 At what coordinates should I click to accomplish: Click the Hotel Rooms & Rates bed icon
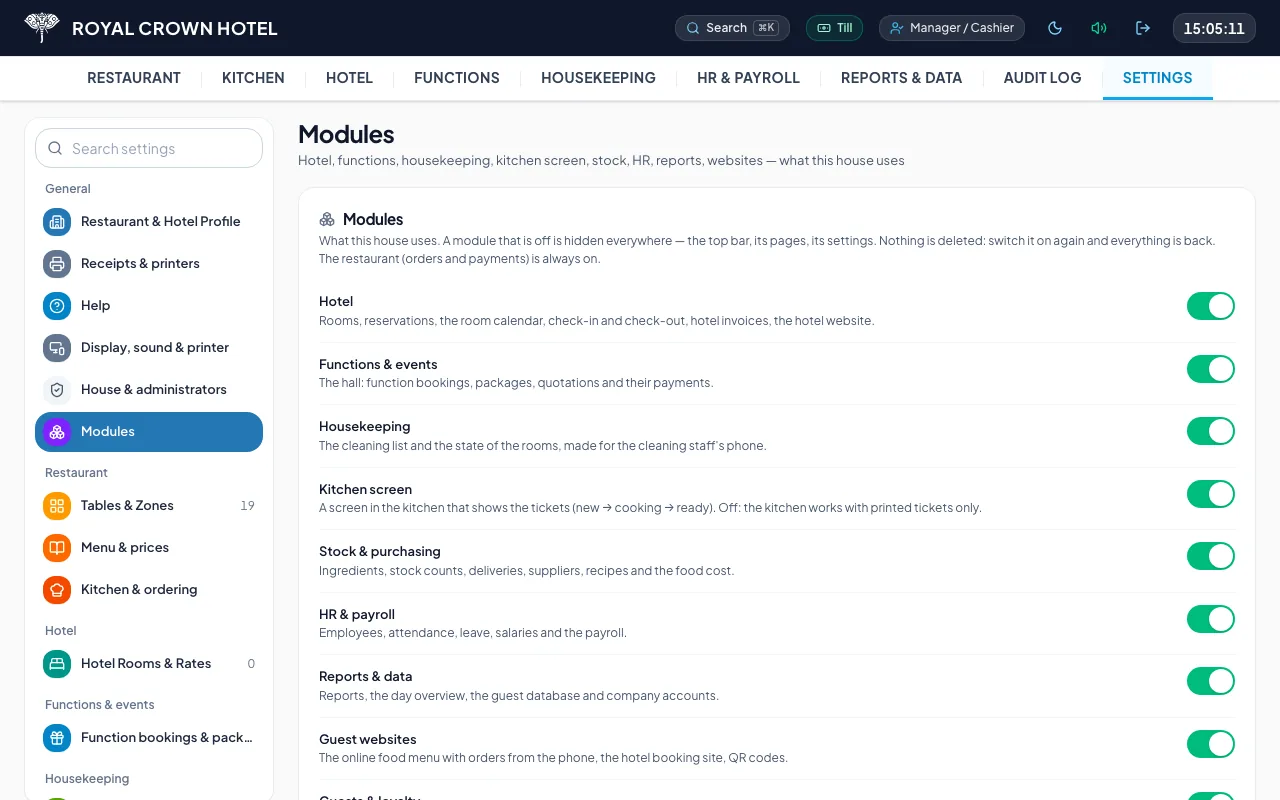[x=57, y=664]
